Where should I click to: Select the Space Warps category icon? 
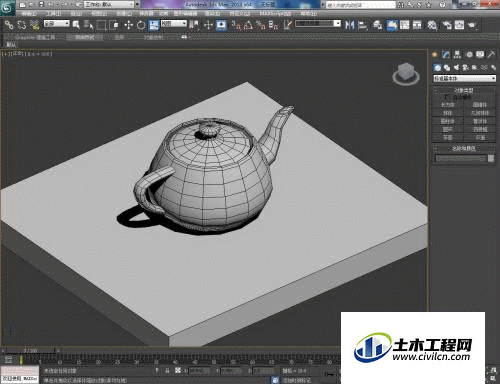tap(484, 68)
